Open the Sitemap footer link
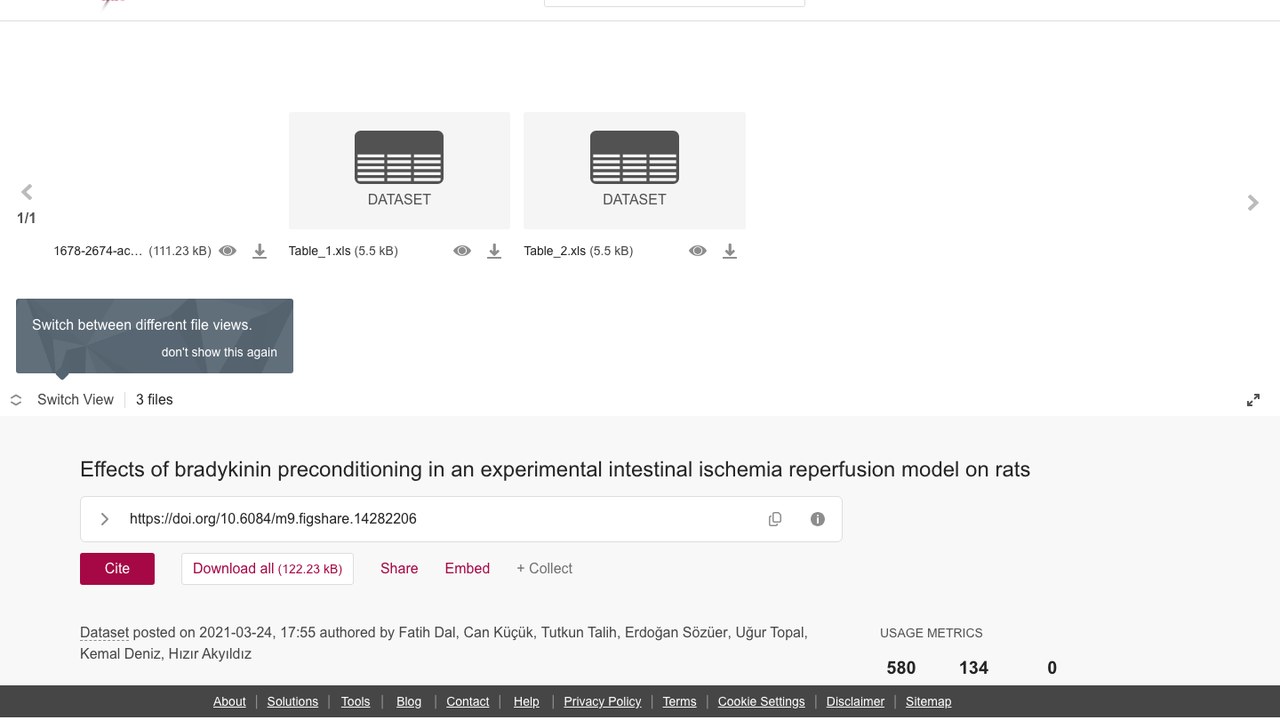1280x720 pixels. click(928, 702)
